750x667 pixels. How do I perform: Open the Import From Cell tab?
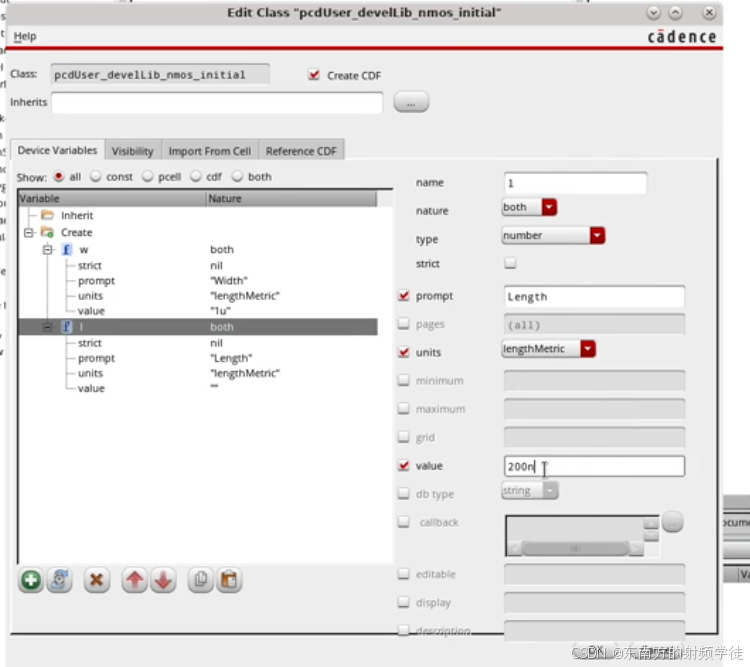[x=210, y=151]
